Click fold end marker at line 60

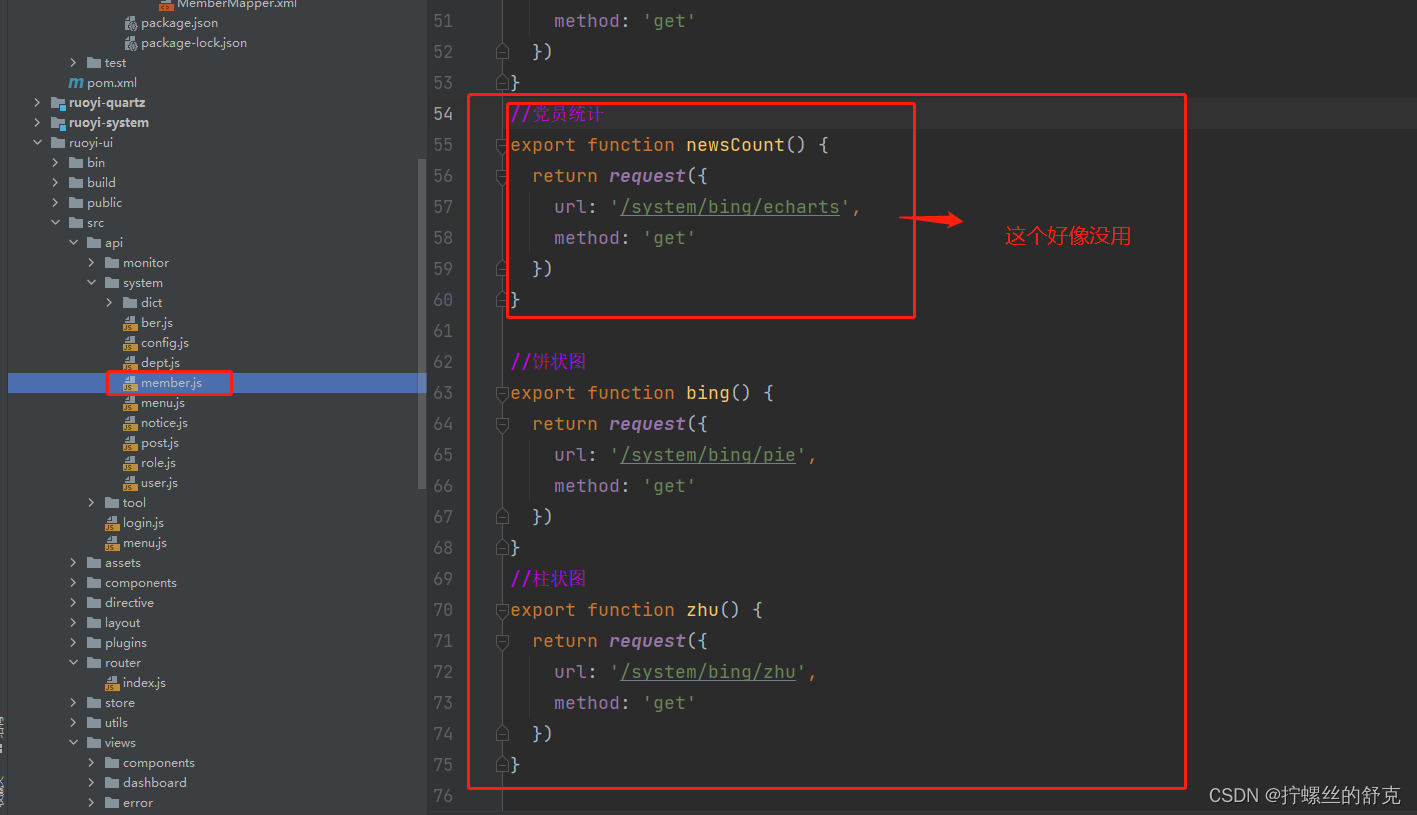(x=502, y=300)
